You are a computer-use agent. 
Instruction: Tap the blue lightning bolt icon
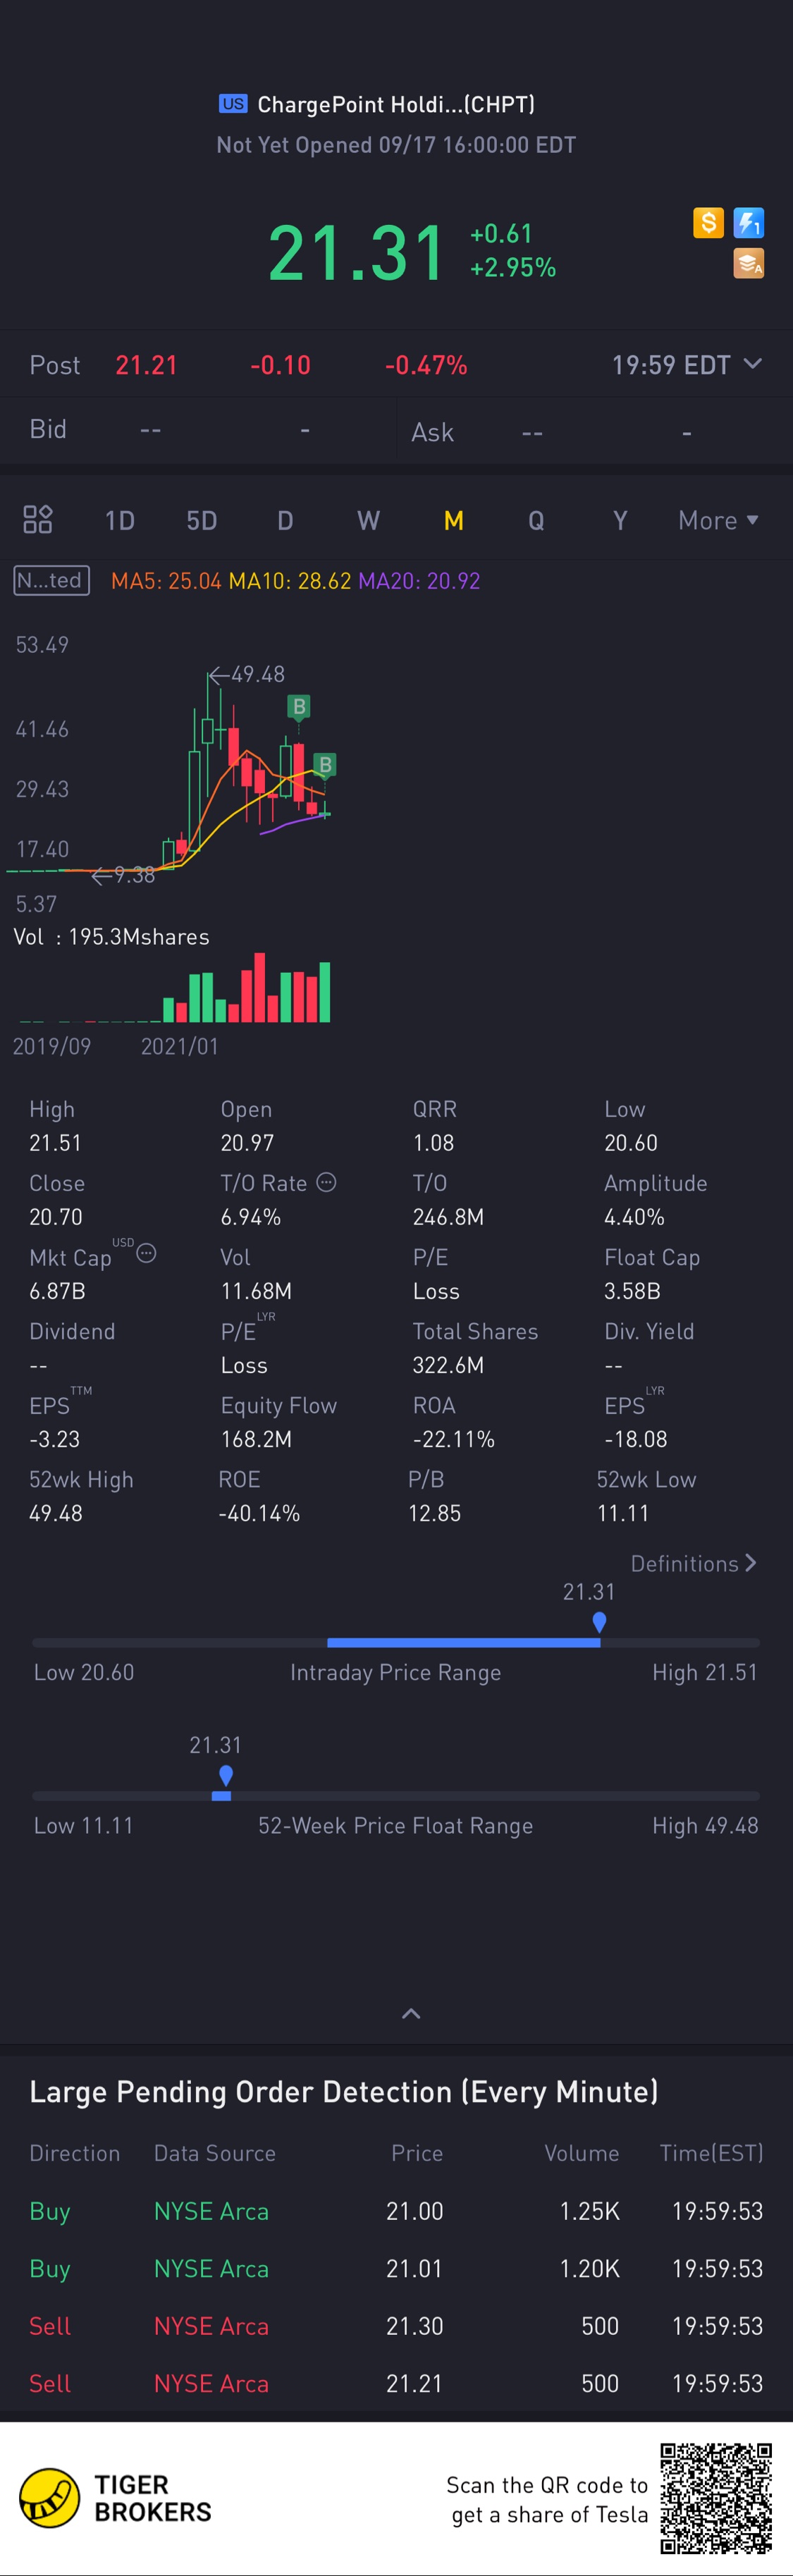click(749, 222)
